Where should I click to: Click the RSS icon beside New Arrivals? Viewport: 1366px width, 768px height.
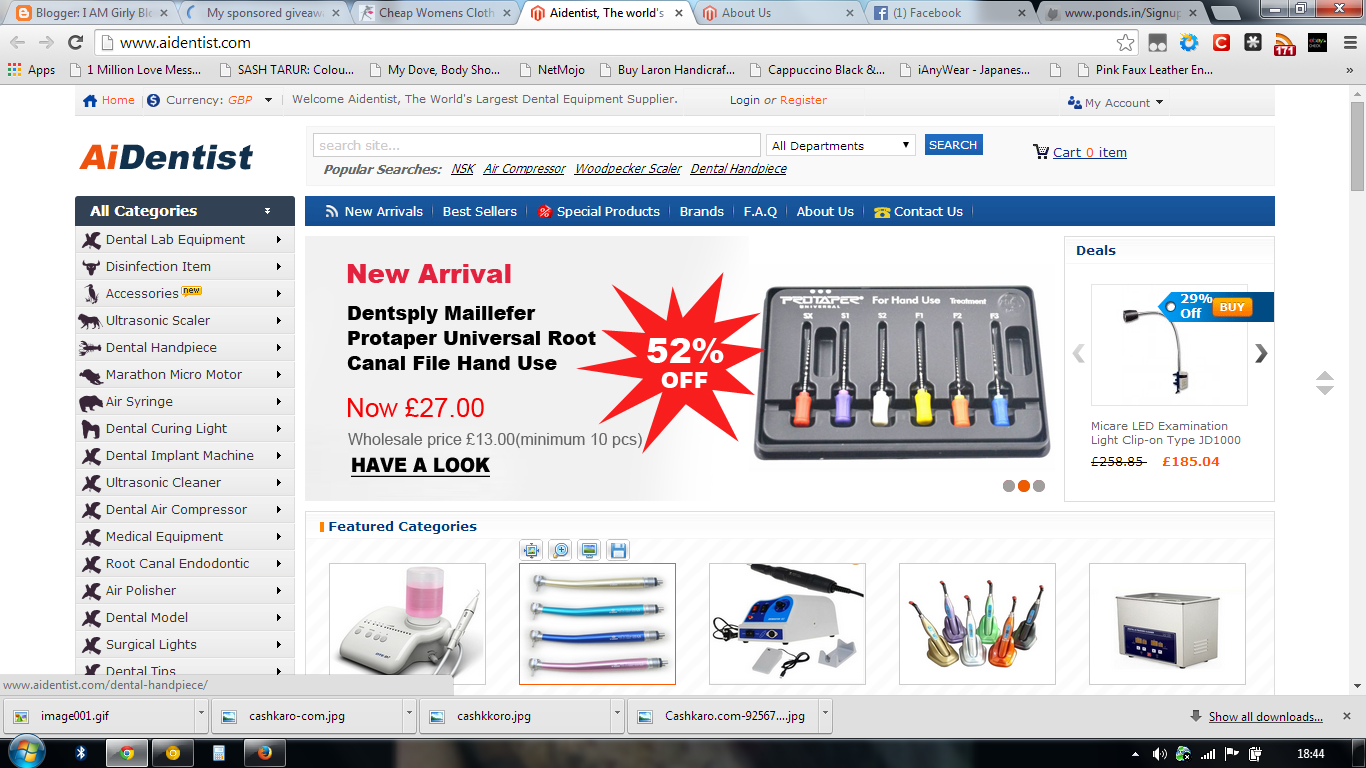point(332,211)
